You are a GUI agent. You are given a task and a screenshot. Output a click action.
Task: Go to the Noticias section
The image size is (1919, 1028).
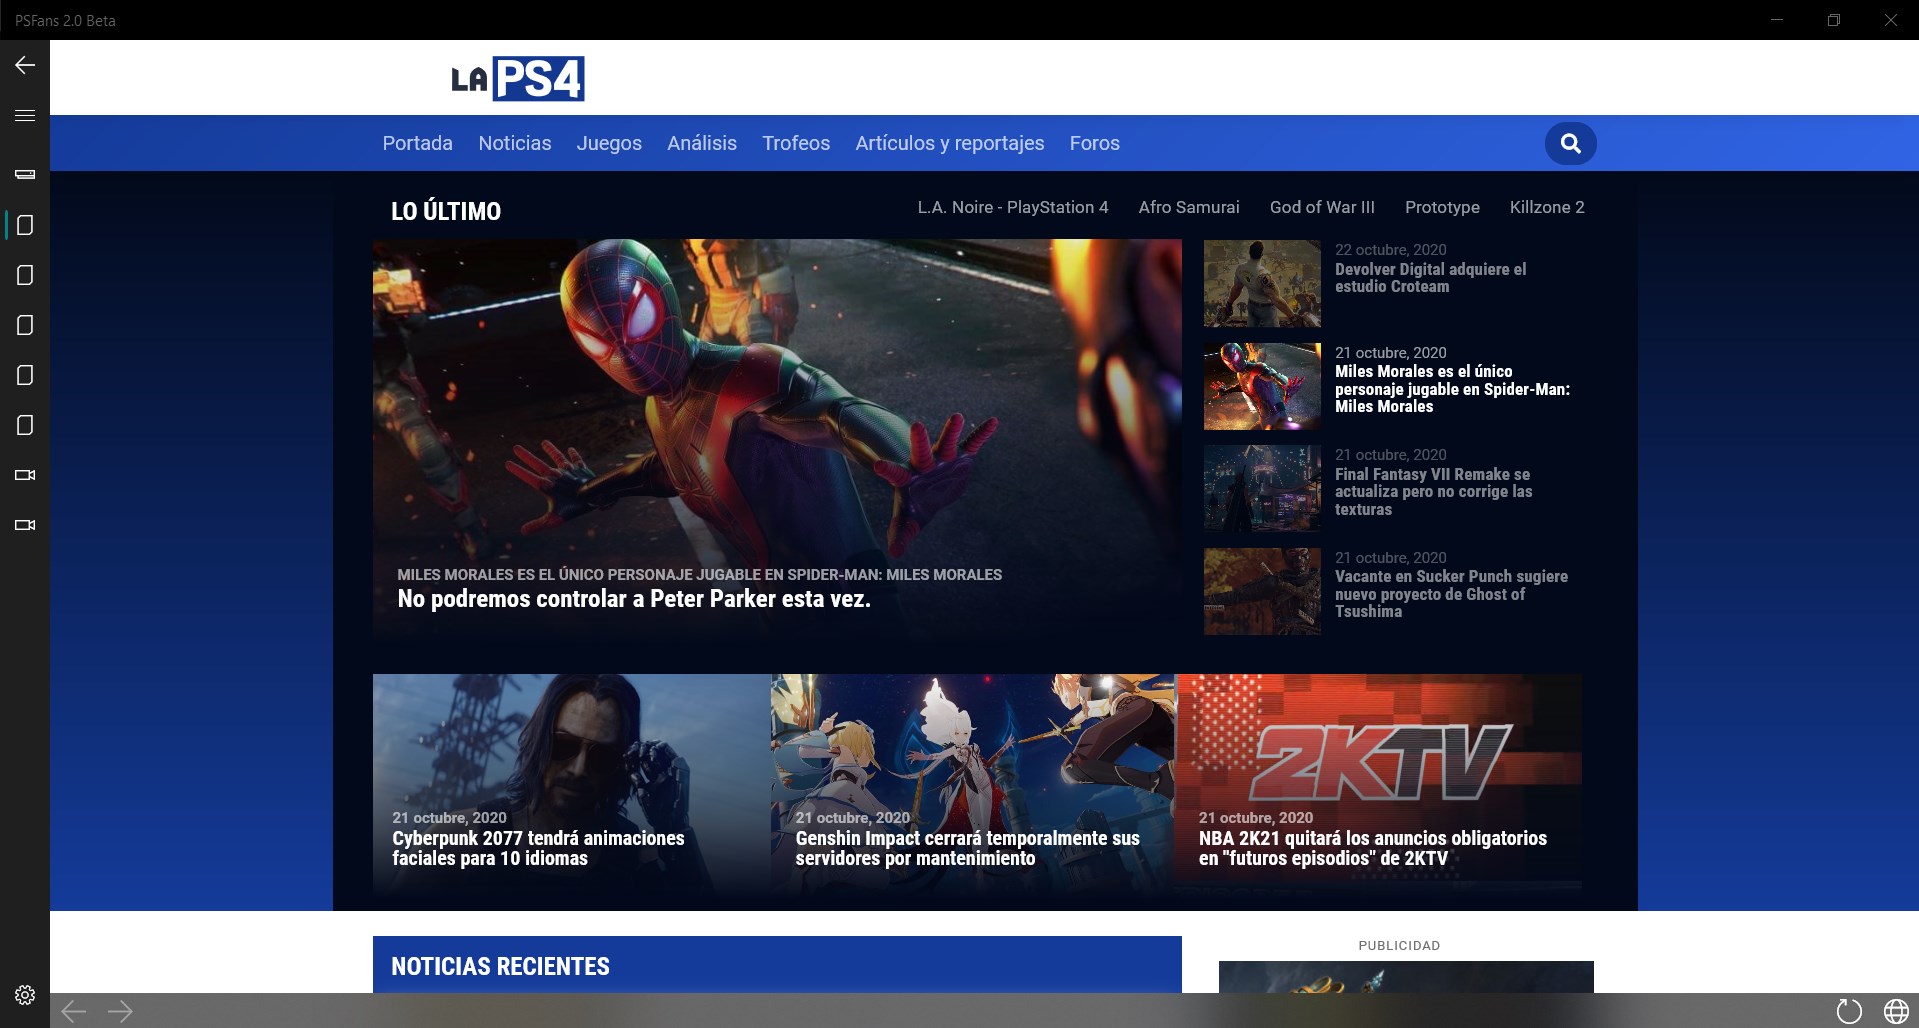[514, 143]
